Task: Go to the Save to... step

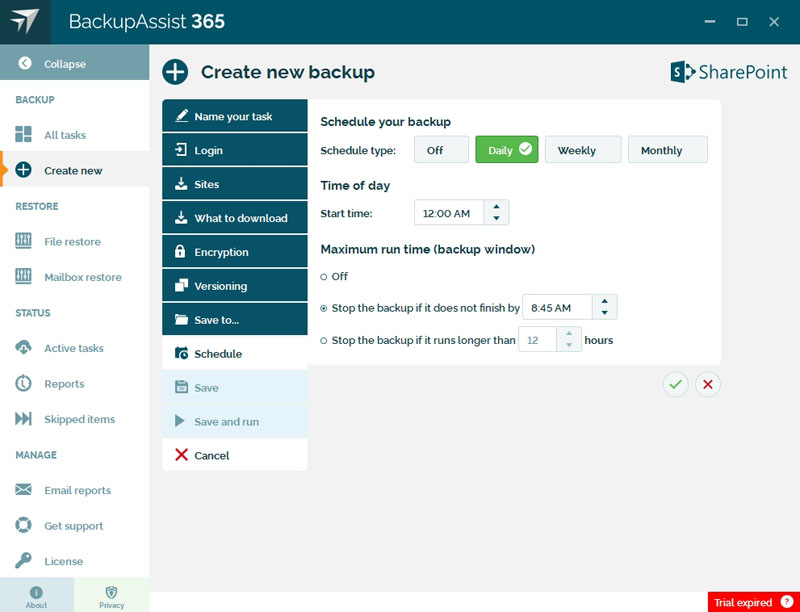Action: click(235, 319)
